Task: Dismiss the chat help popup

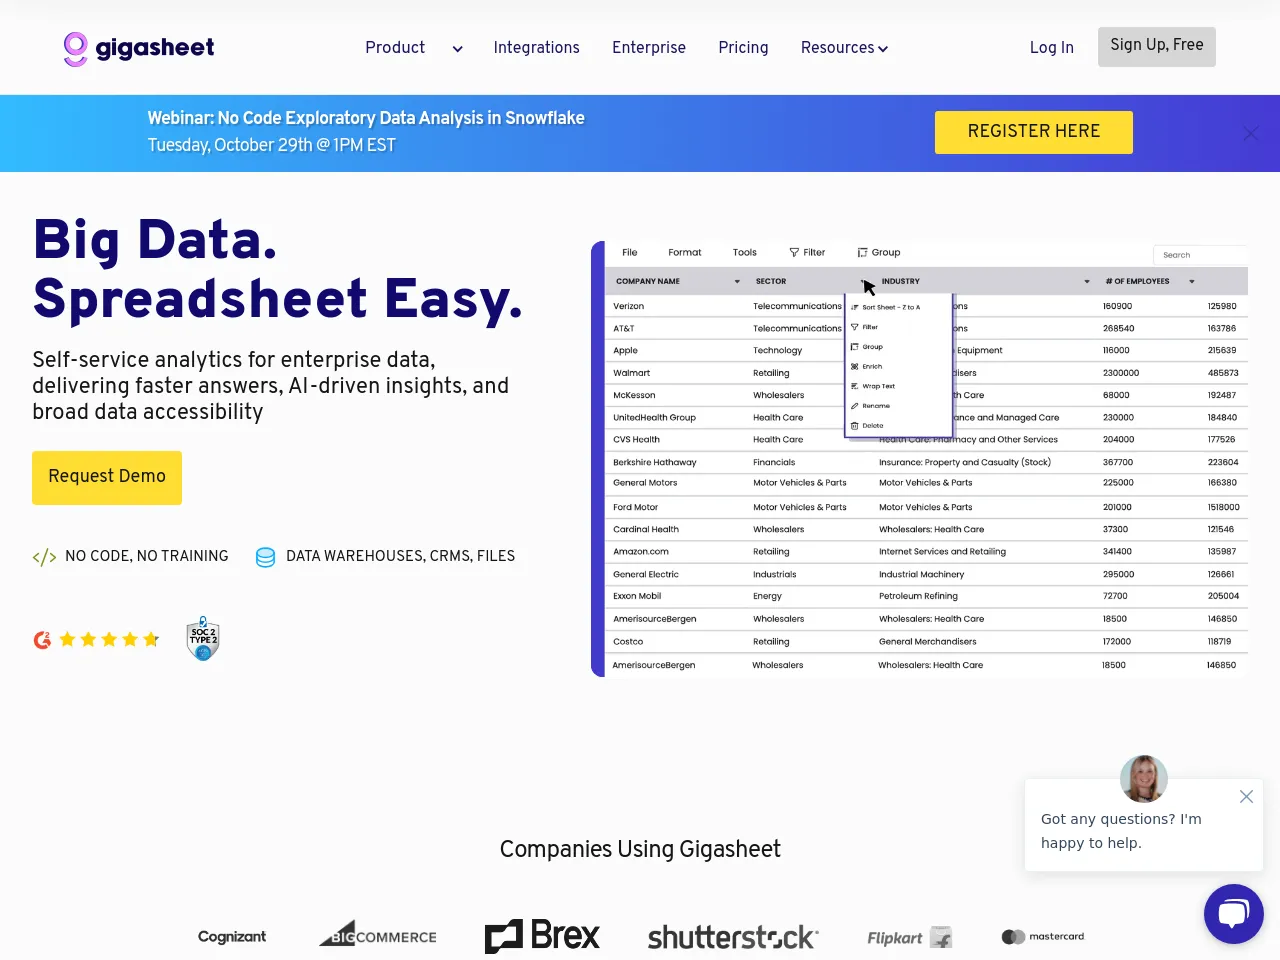Action: [x=1246, y=797]
